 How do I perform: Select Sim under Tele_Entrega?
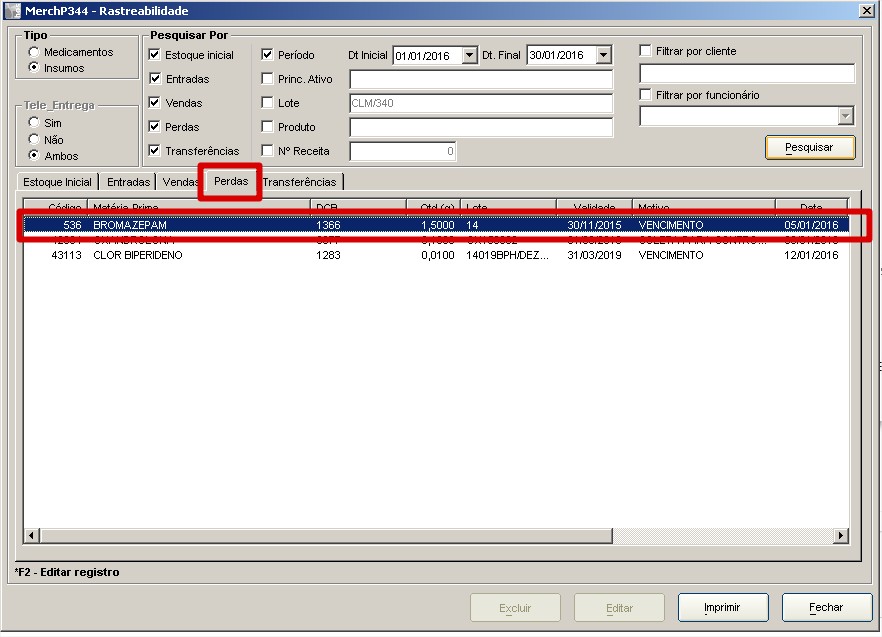(34, 123)
